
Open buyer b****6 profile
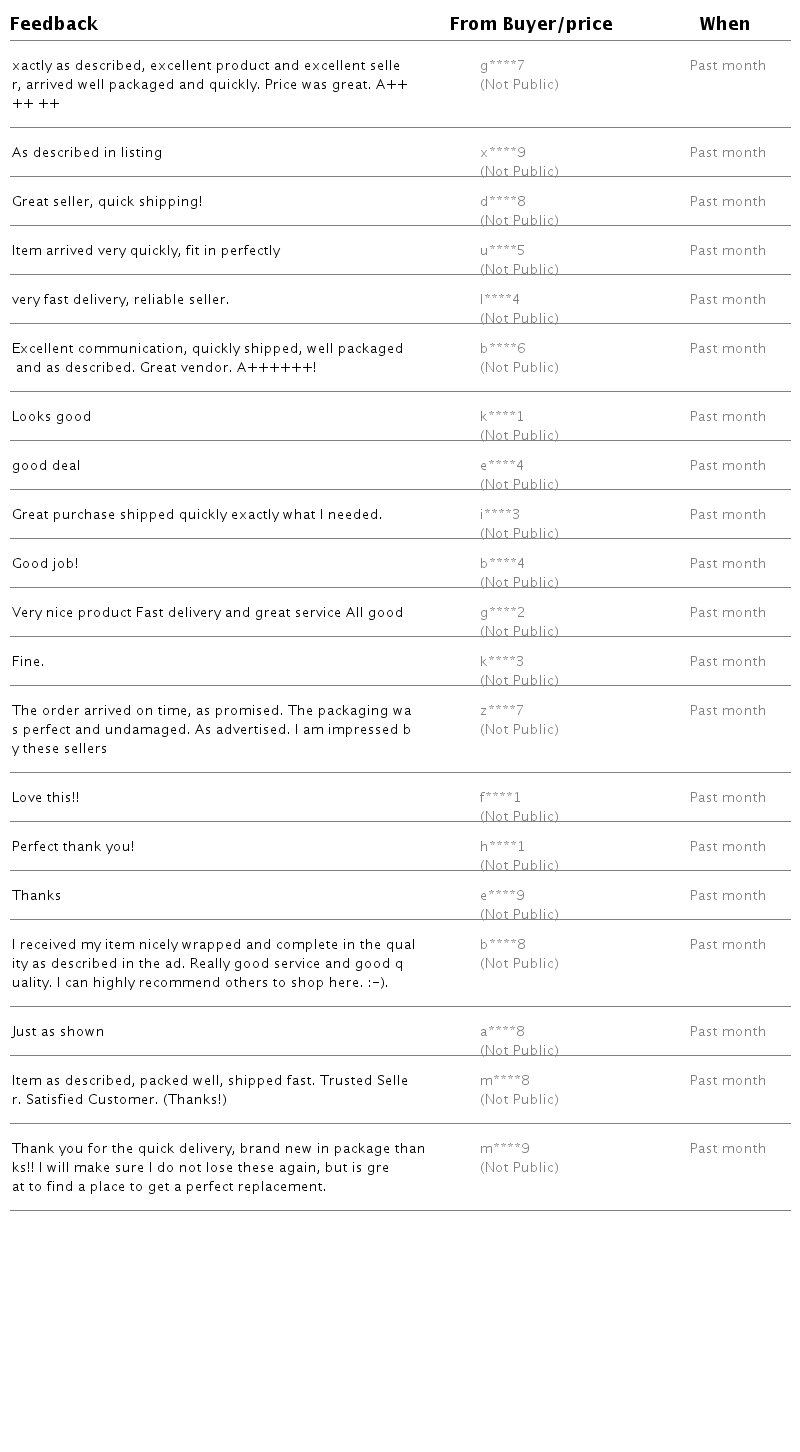tap(502, 349)
